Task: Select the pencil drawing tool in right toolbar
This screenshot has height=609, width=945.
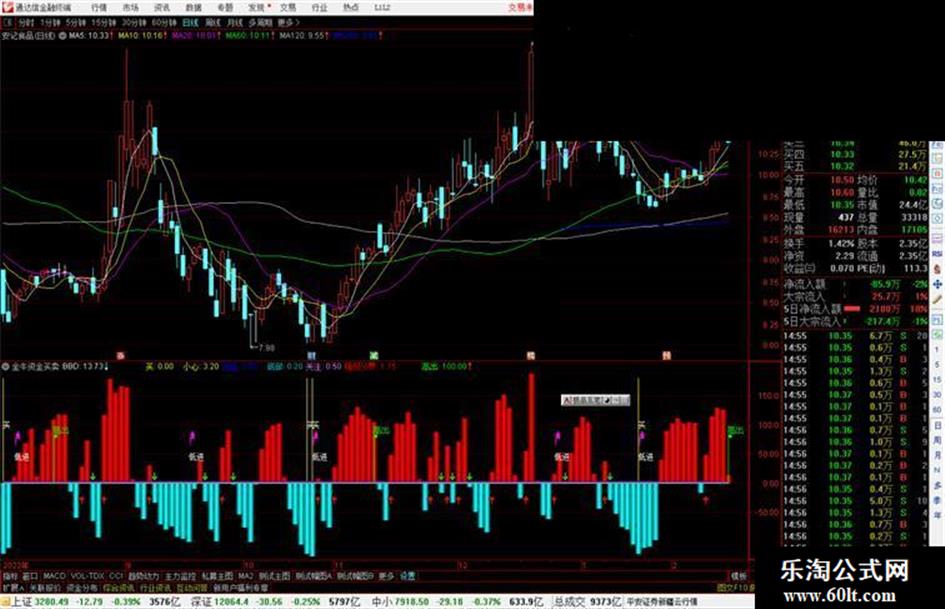Action: click(x=937, y=300)
